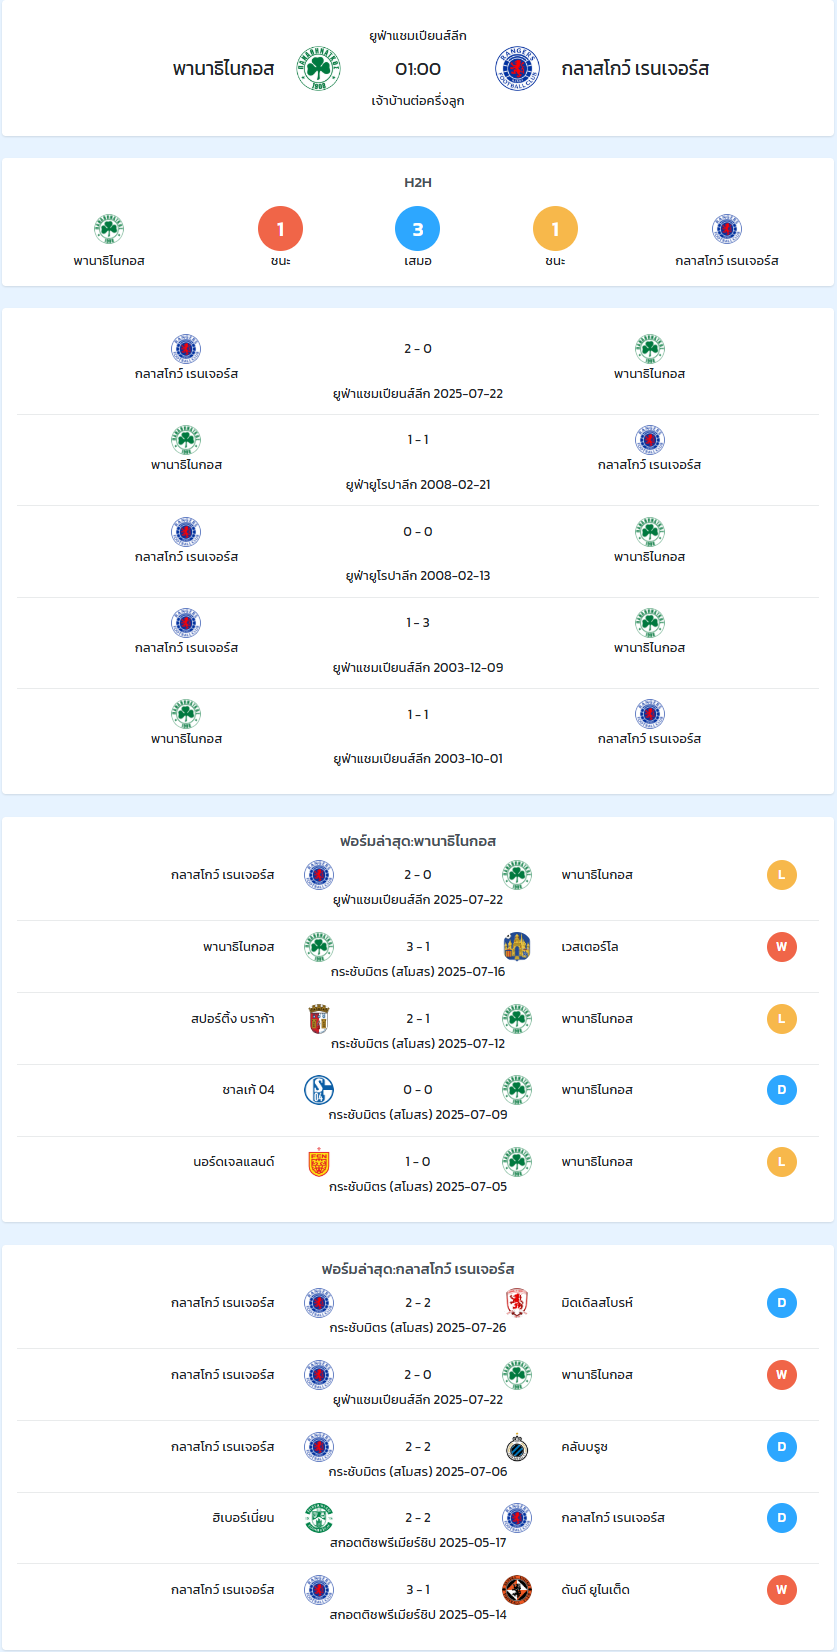The image size is (837, 1652).
Task: Open the Panathinaikos team name in the header
Action: coord(223,69)
